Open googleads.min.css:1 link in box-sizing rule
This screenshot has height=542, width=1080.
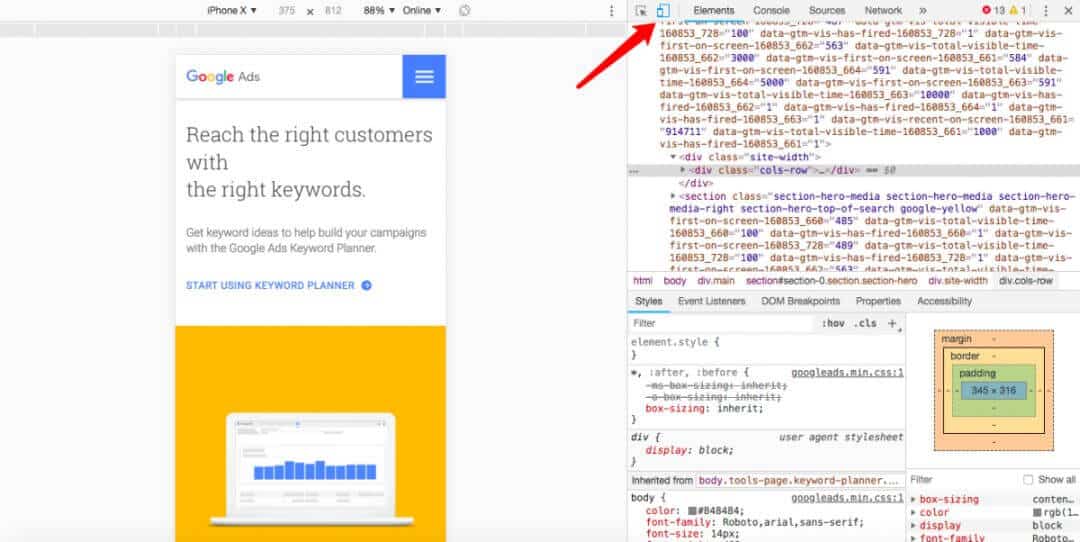click(x=847, y=373)
